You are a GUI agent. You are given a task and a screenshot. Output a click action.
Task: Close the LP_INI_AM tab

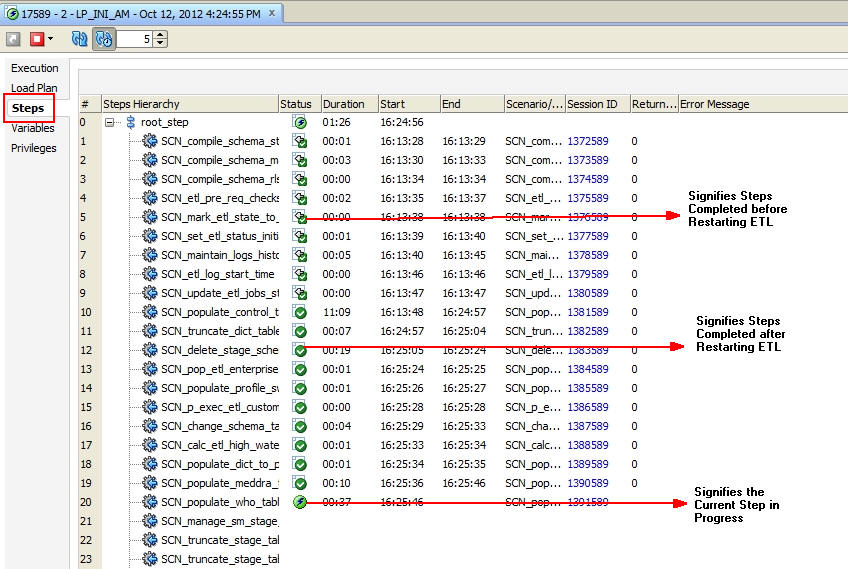272,13
